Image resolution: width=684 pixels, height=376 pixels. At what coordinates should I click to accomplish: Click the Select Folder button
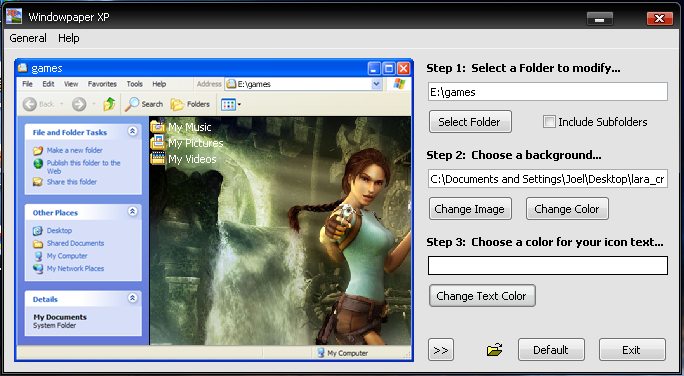470,122
